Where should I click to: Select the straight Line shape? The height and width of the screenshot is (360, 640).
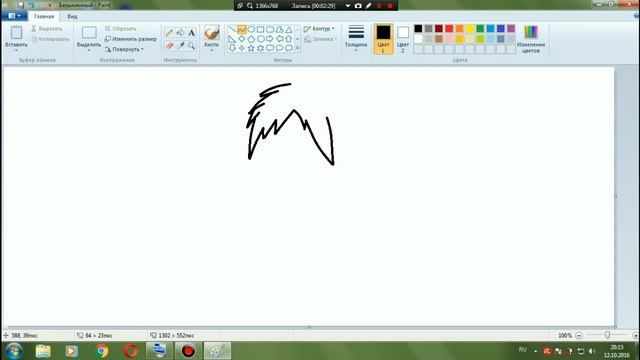[232, 30]
